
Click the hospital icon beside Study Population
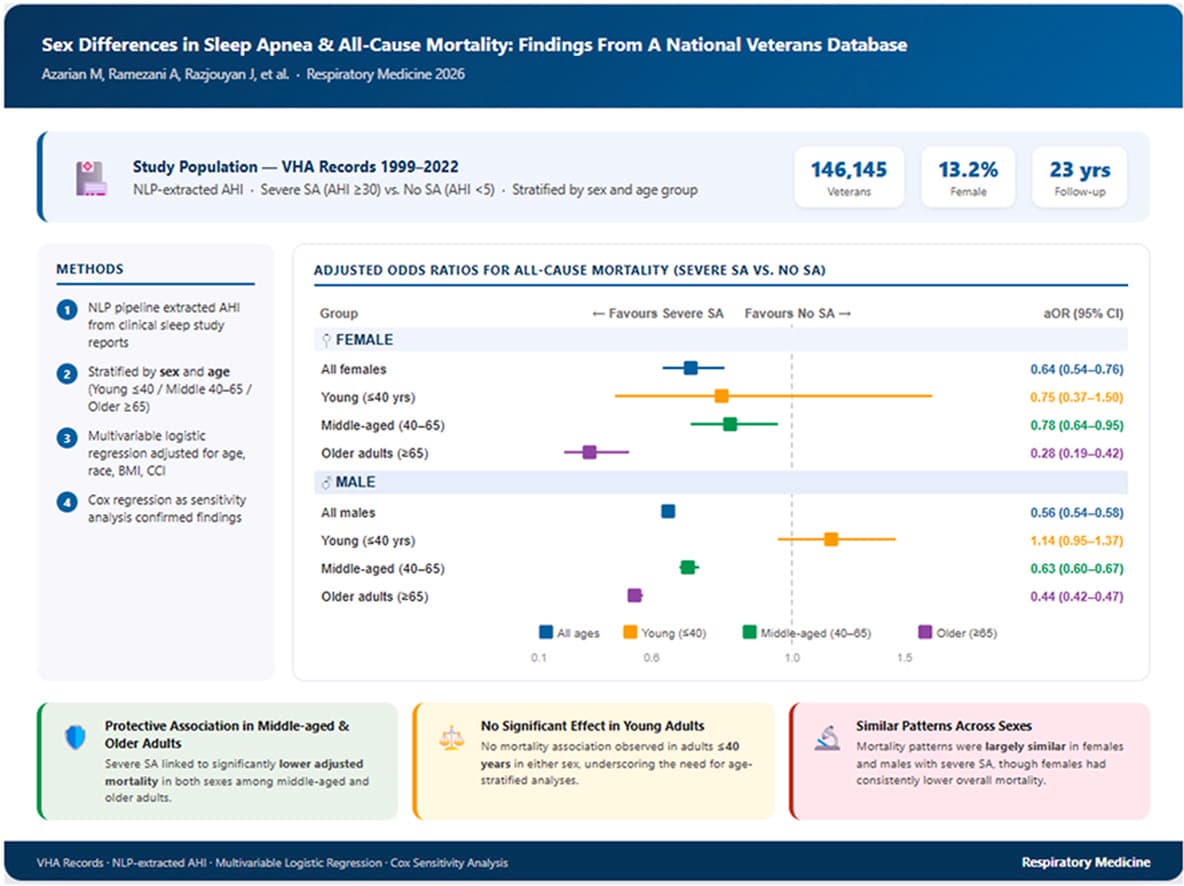click(91, 178)
